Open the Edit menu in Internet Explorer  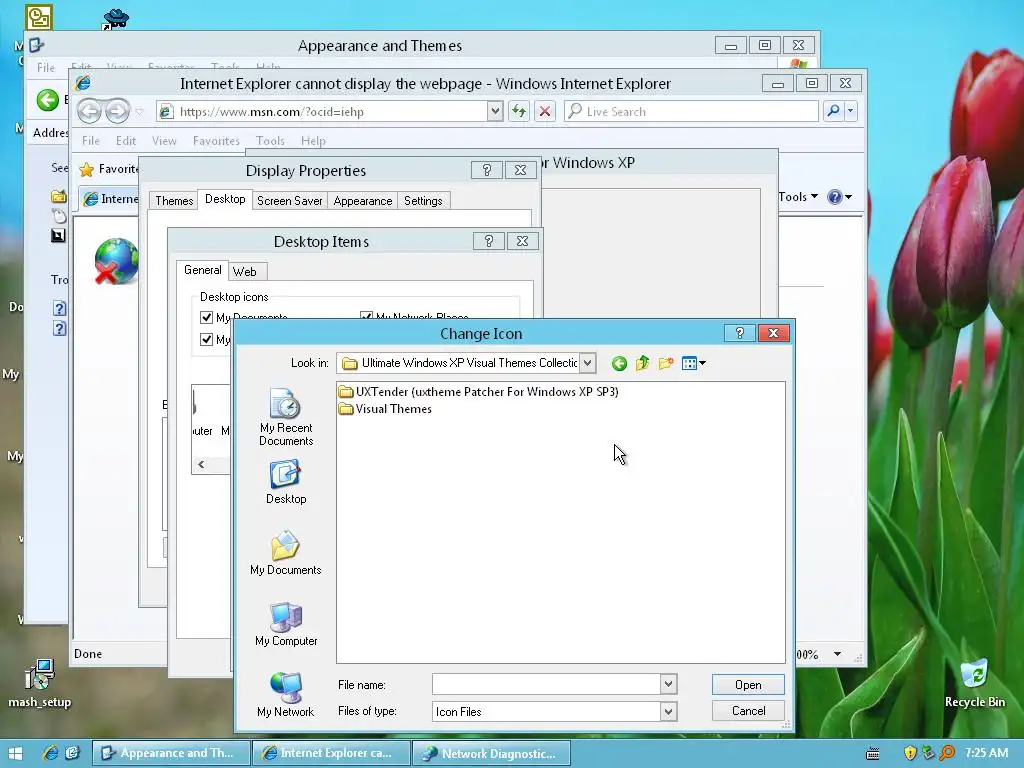(125, 141)
